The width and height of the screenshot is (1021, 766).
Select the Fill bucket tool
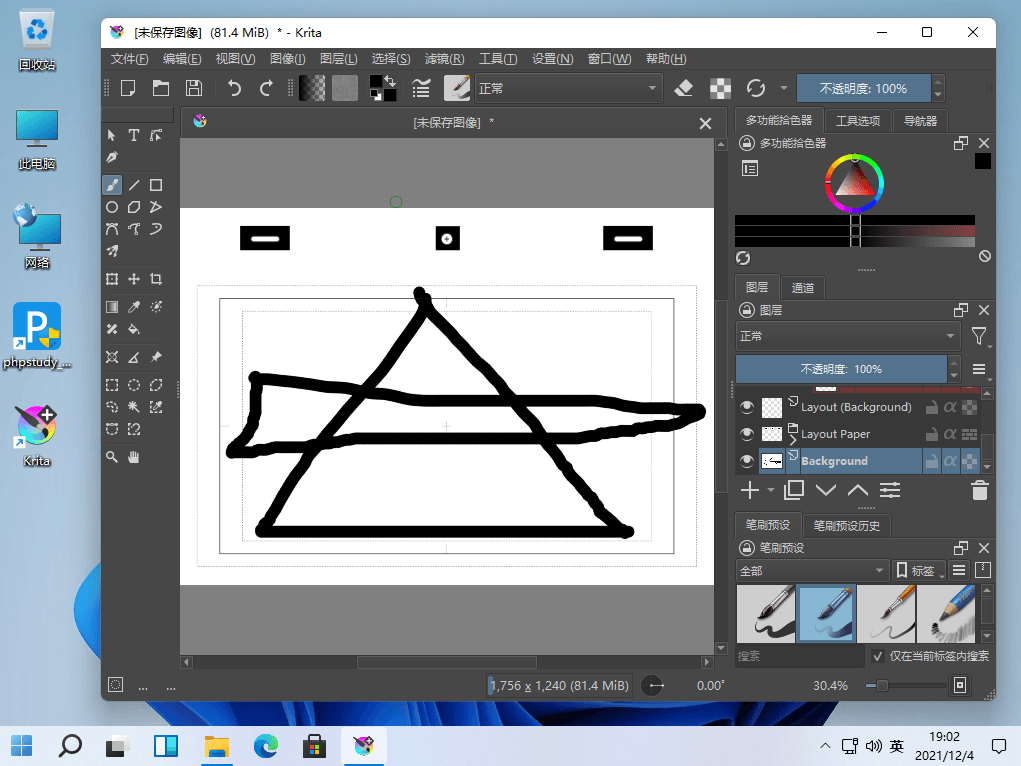[x=134, y=329]
